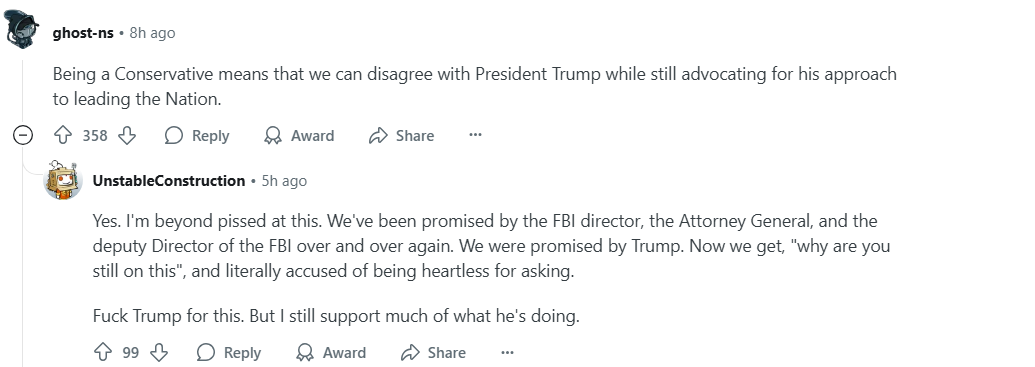Image resolution: width=1035 pixels, height=367 pixels.
Task: Reply to UnstableConstruction's comment
Action: 229,352
